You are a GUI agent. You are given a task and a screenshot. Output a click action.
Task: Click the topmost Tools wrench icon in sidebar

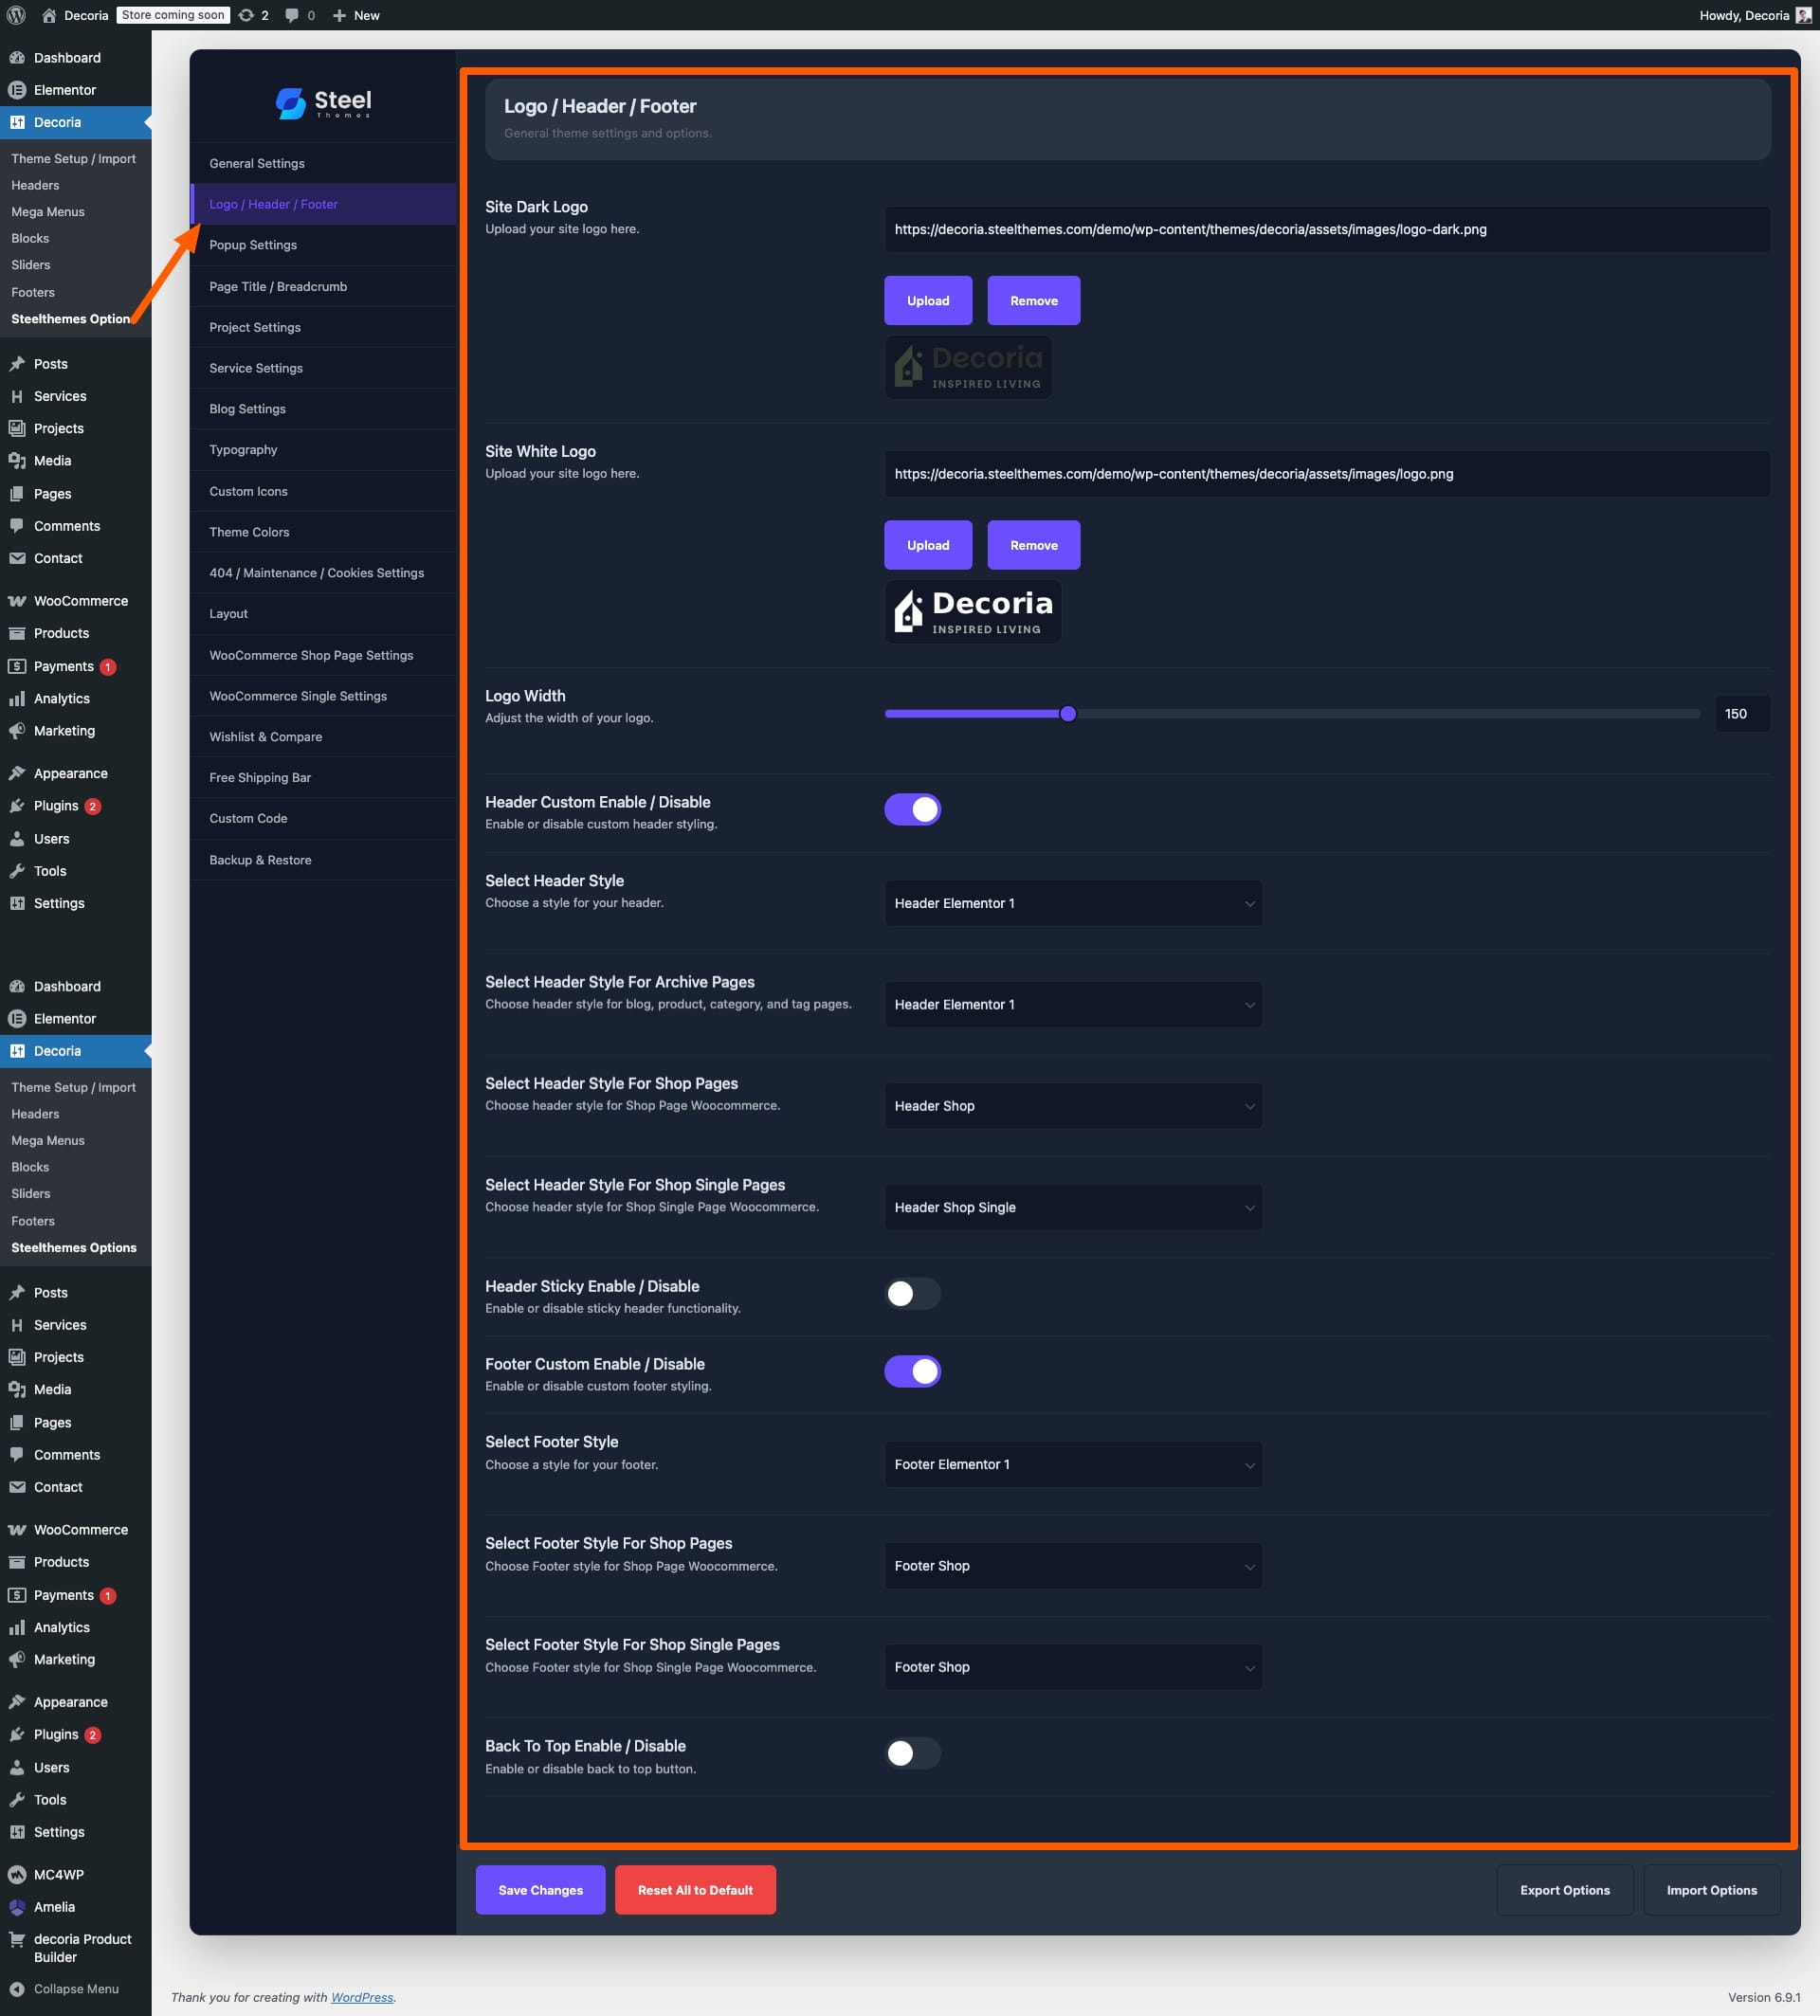[x=17, y=871]
